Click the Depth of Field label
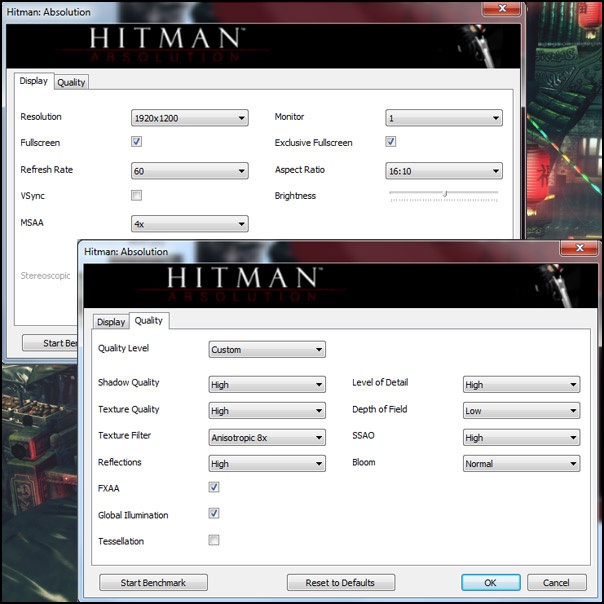This screenshot has width=604, height=604. point(380,409)
